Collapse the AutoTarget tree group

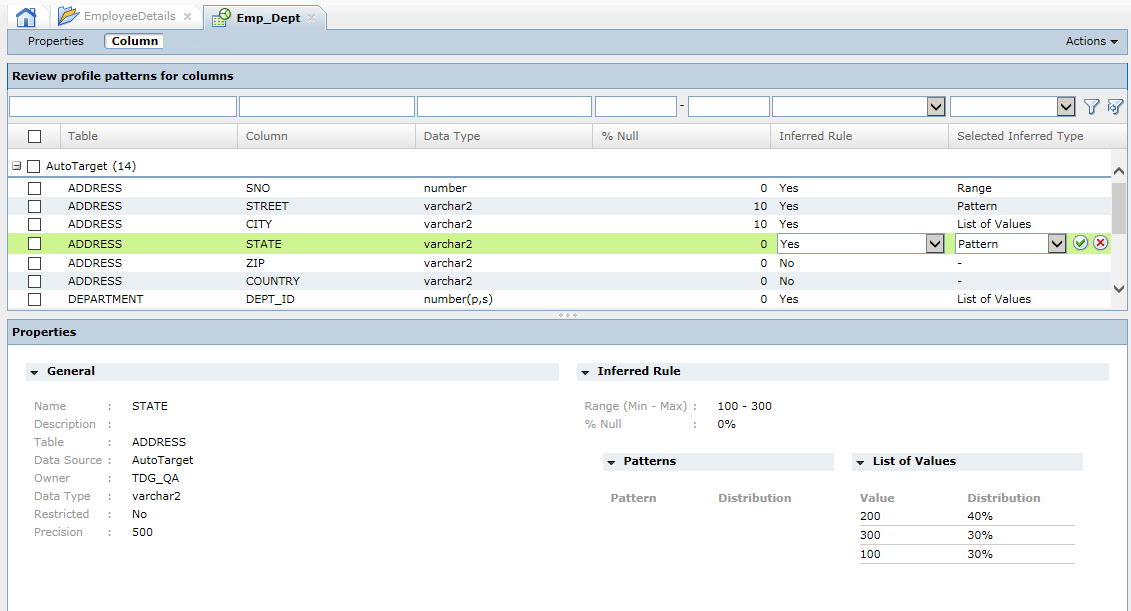tap(17, 166)
